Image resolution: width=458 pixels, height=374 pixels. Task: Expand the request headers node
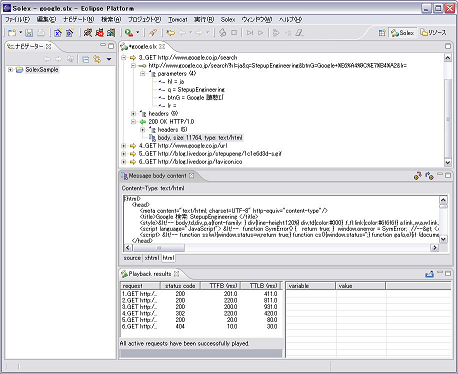[133, 114]
